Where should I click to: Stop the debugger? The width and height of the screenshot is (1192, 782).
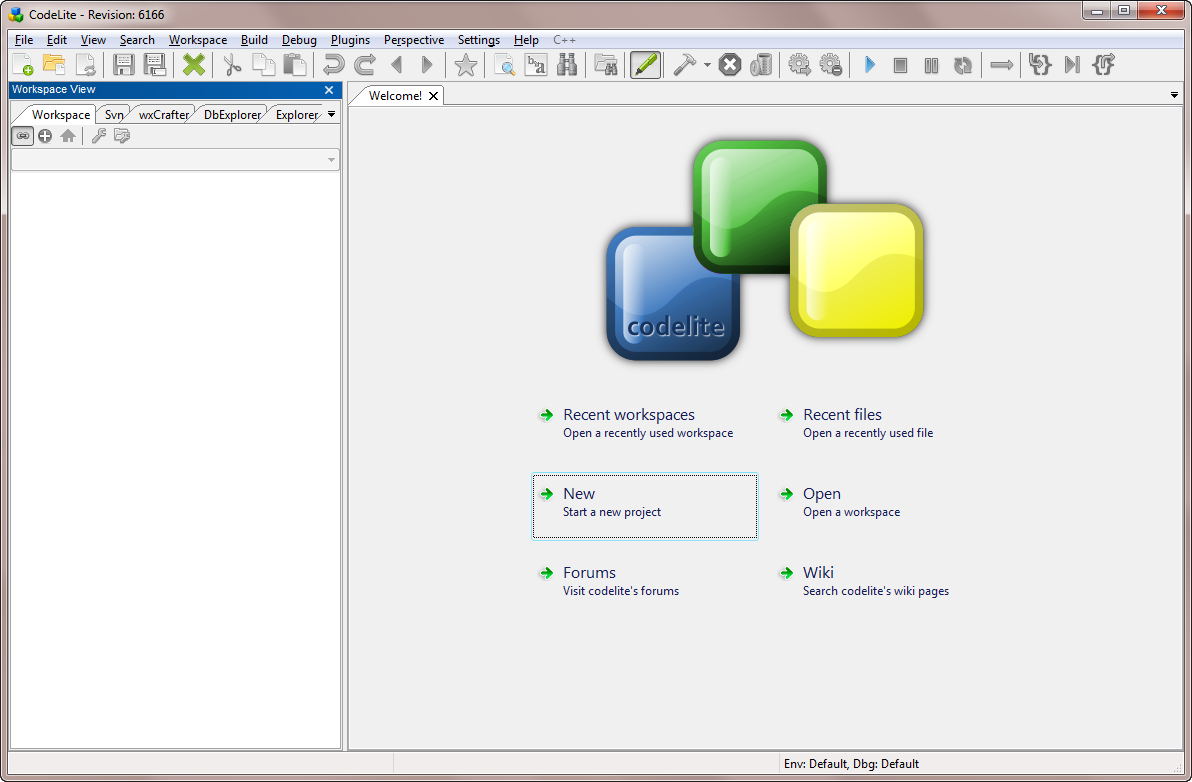click(x=900, y=65)
